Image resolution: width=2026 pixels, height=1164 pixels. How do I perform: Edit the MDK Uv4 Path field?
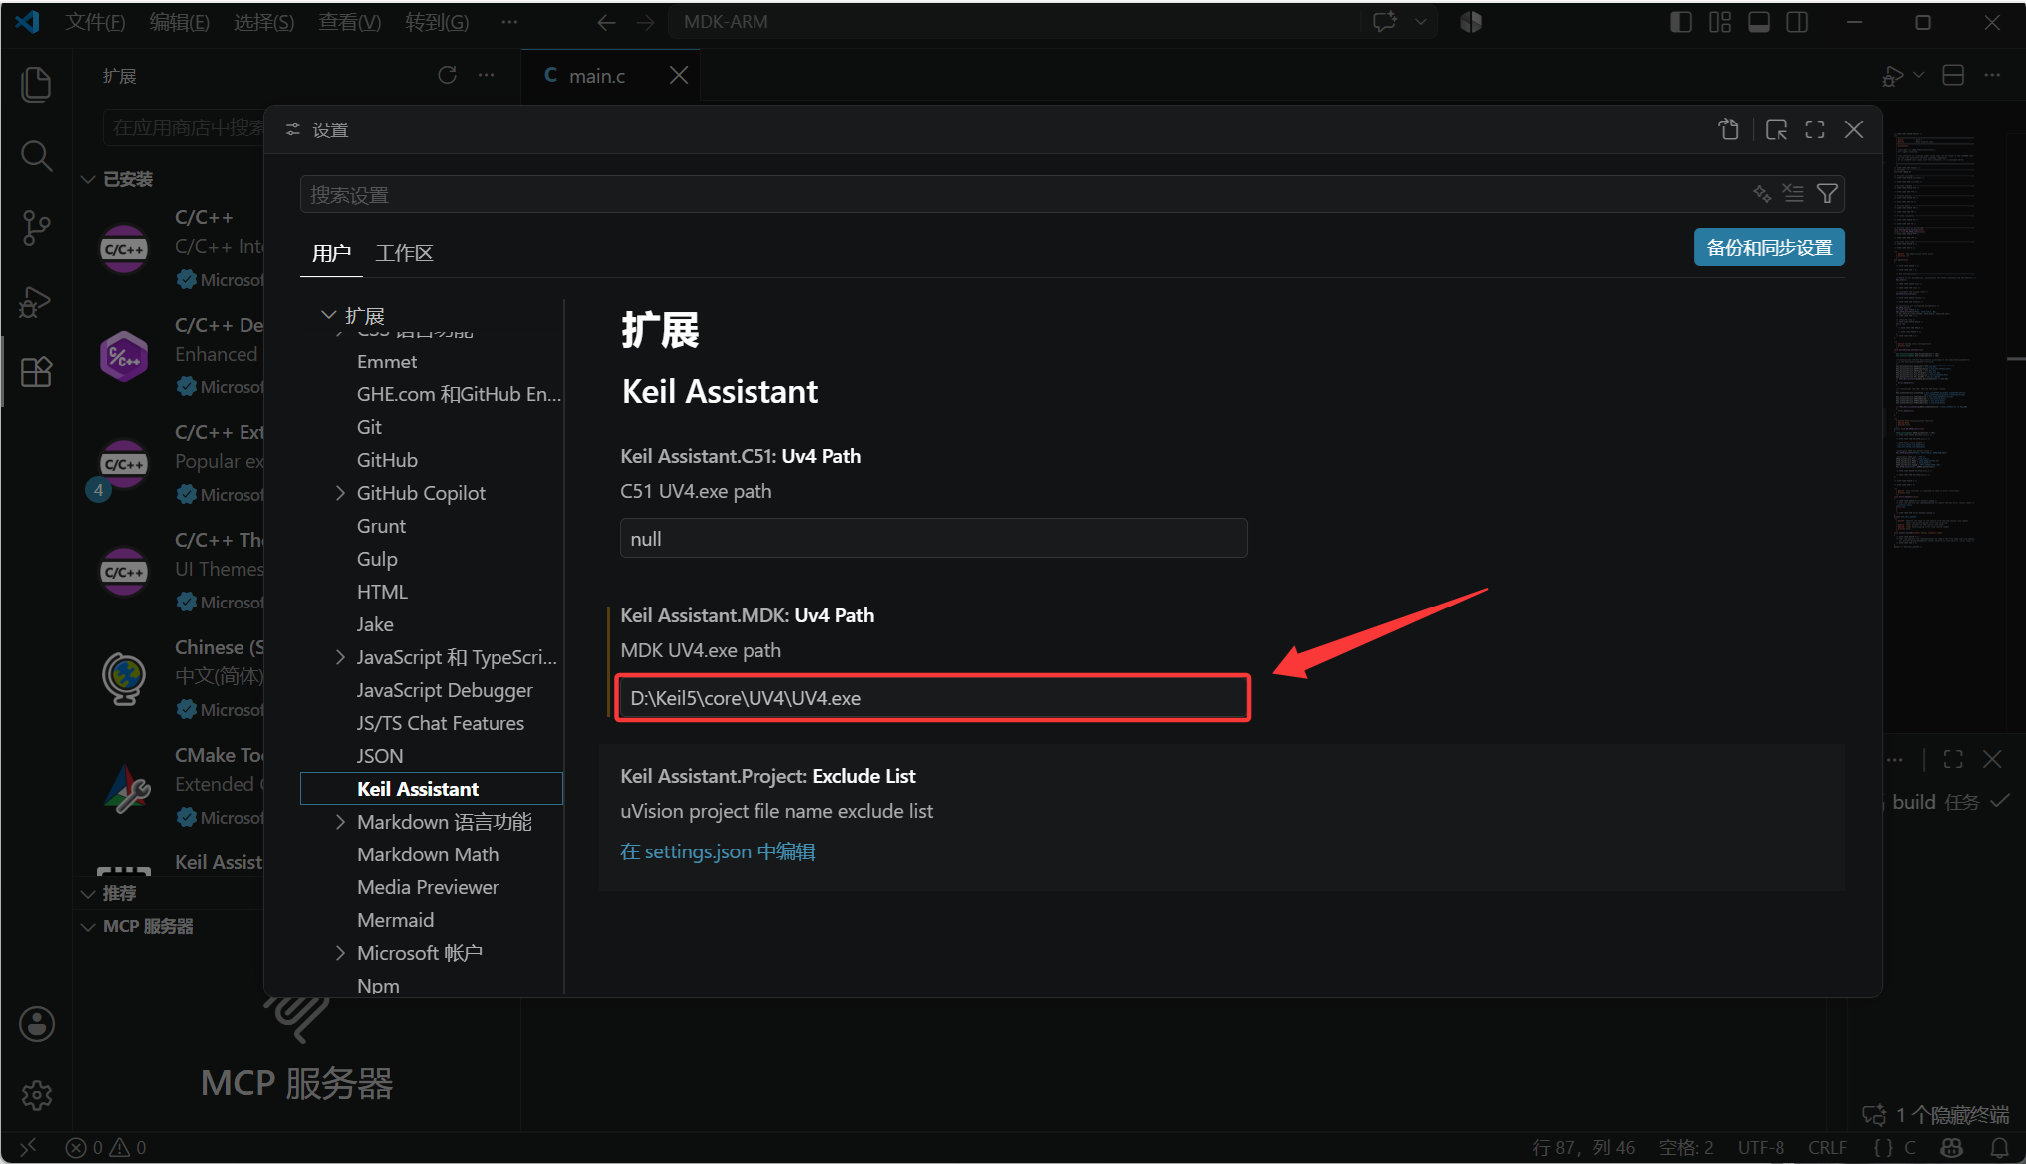click(x=933, y=698)
